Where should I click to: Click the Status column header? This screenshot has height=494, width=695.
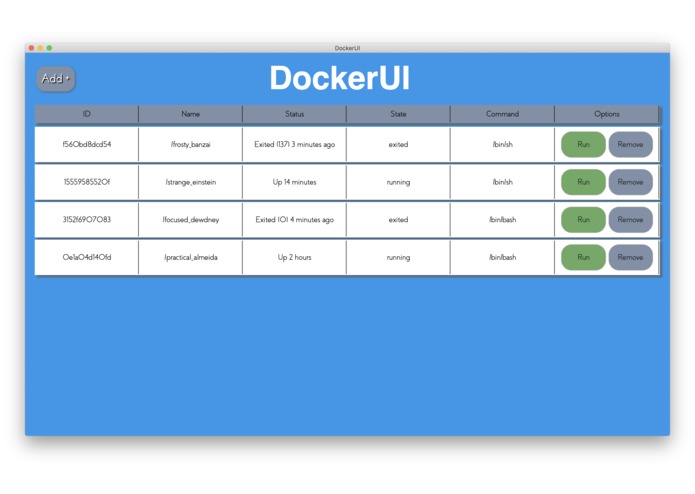pos(294,114)
